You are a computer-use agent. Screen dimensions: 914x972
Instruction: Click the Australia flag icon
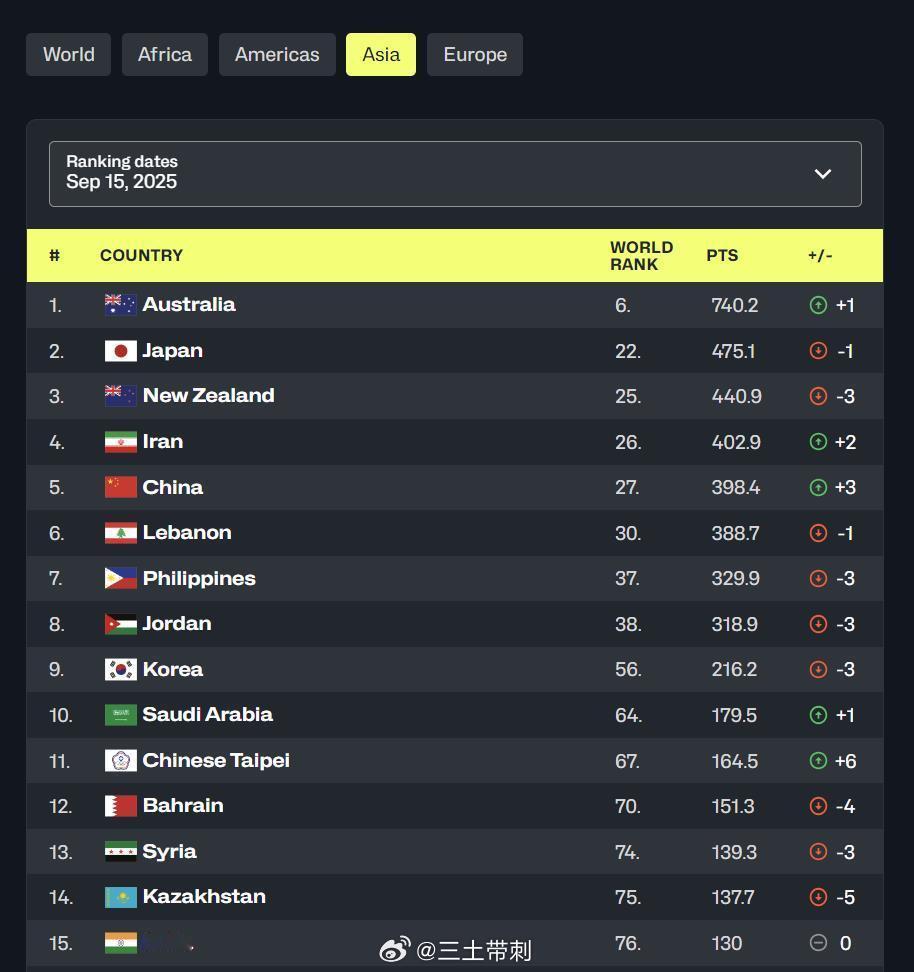coord(120,305)
